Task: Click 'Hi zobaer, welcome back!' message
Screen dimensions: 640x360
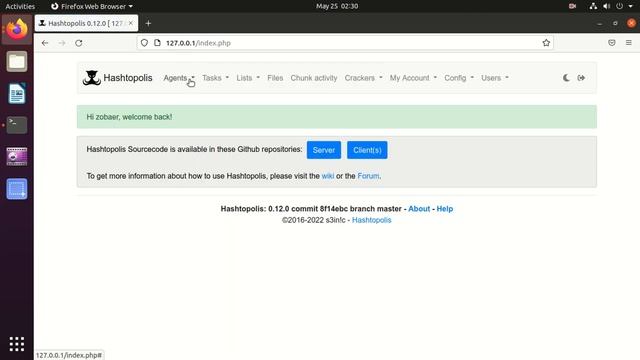Action: [129, 117]
